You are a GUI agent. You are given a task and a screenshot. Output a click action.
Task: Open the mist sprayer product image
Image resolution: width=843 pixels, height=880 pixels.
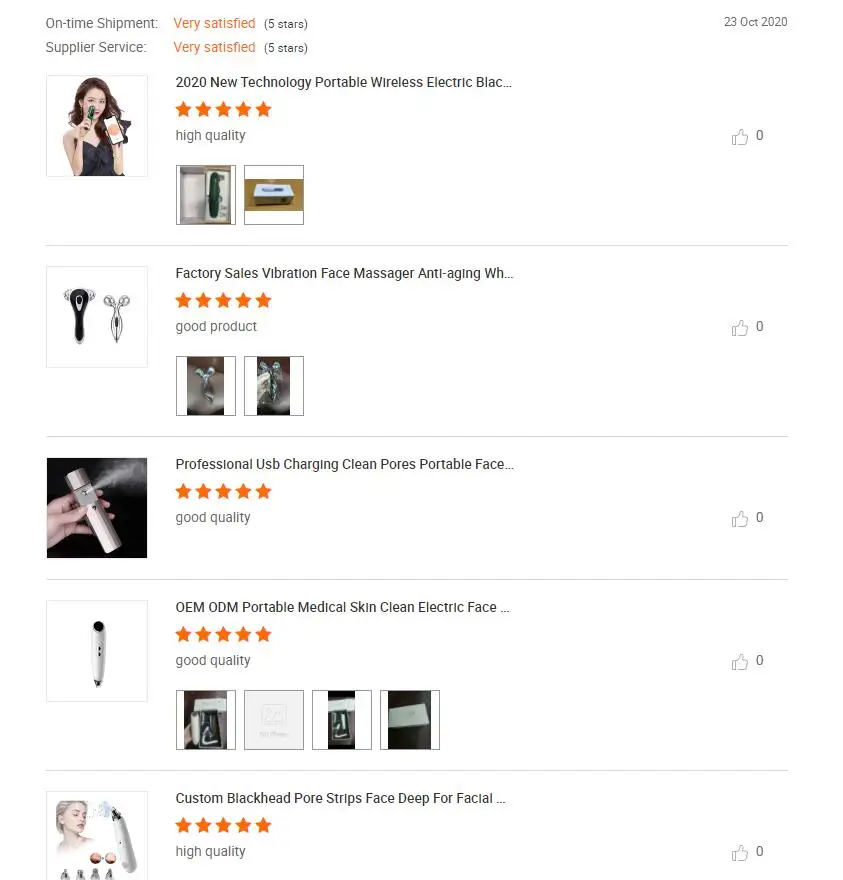[97, 508]
